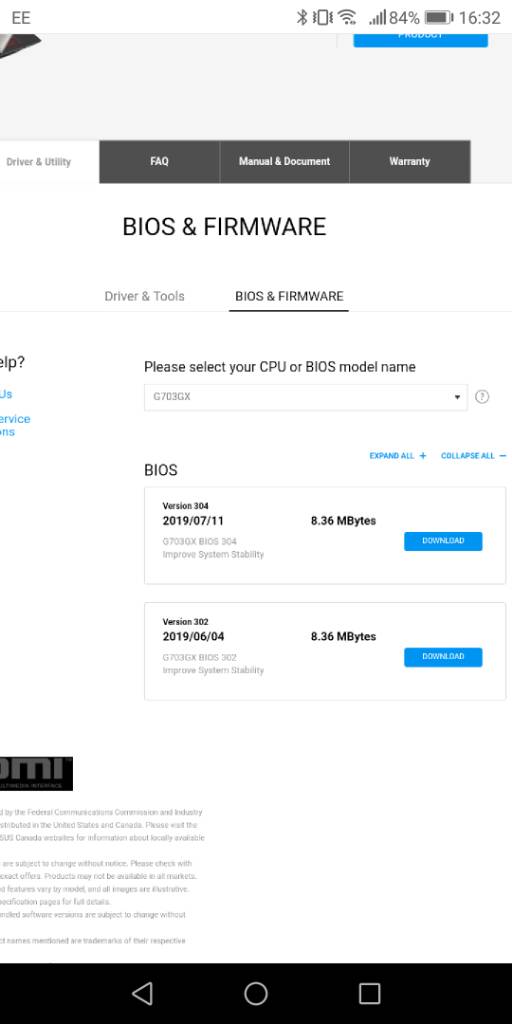512x1024 pixels.
Task: Tap the Android recent apps square button
Action: pyautogui.click(x=370, y=993)
